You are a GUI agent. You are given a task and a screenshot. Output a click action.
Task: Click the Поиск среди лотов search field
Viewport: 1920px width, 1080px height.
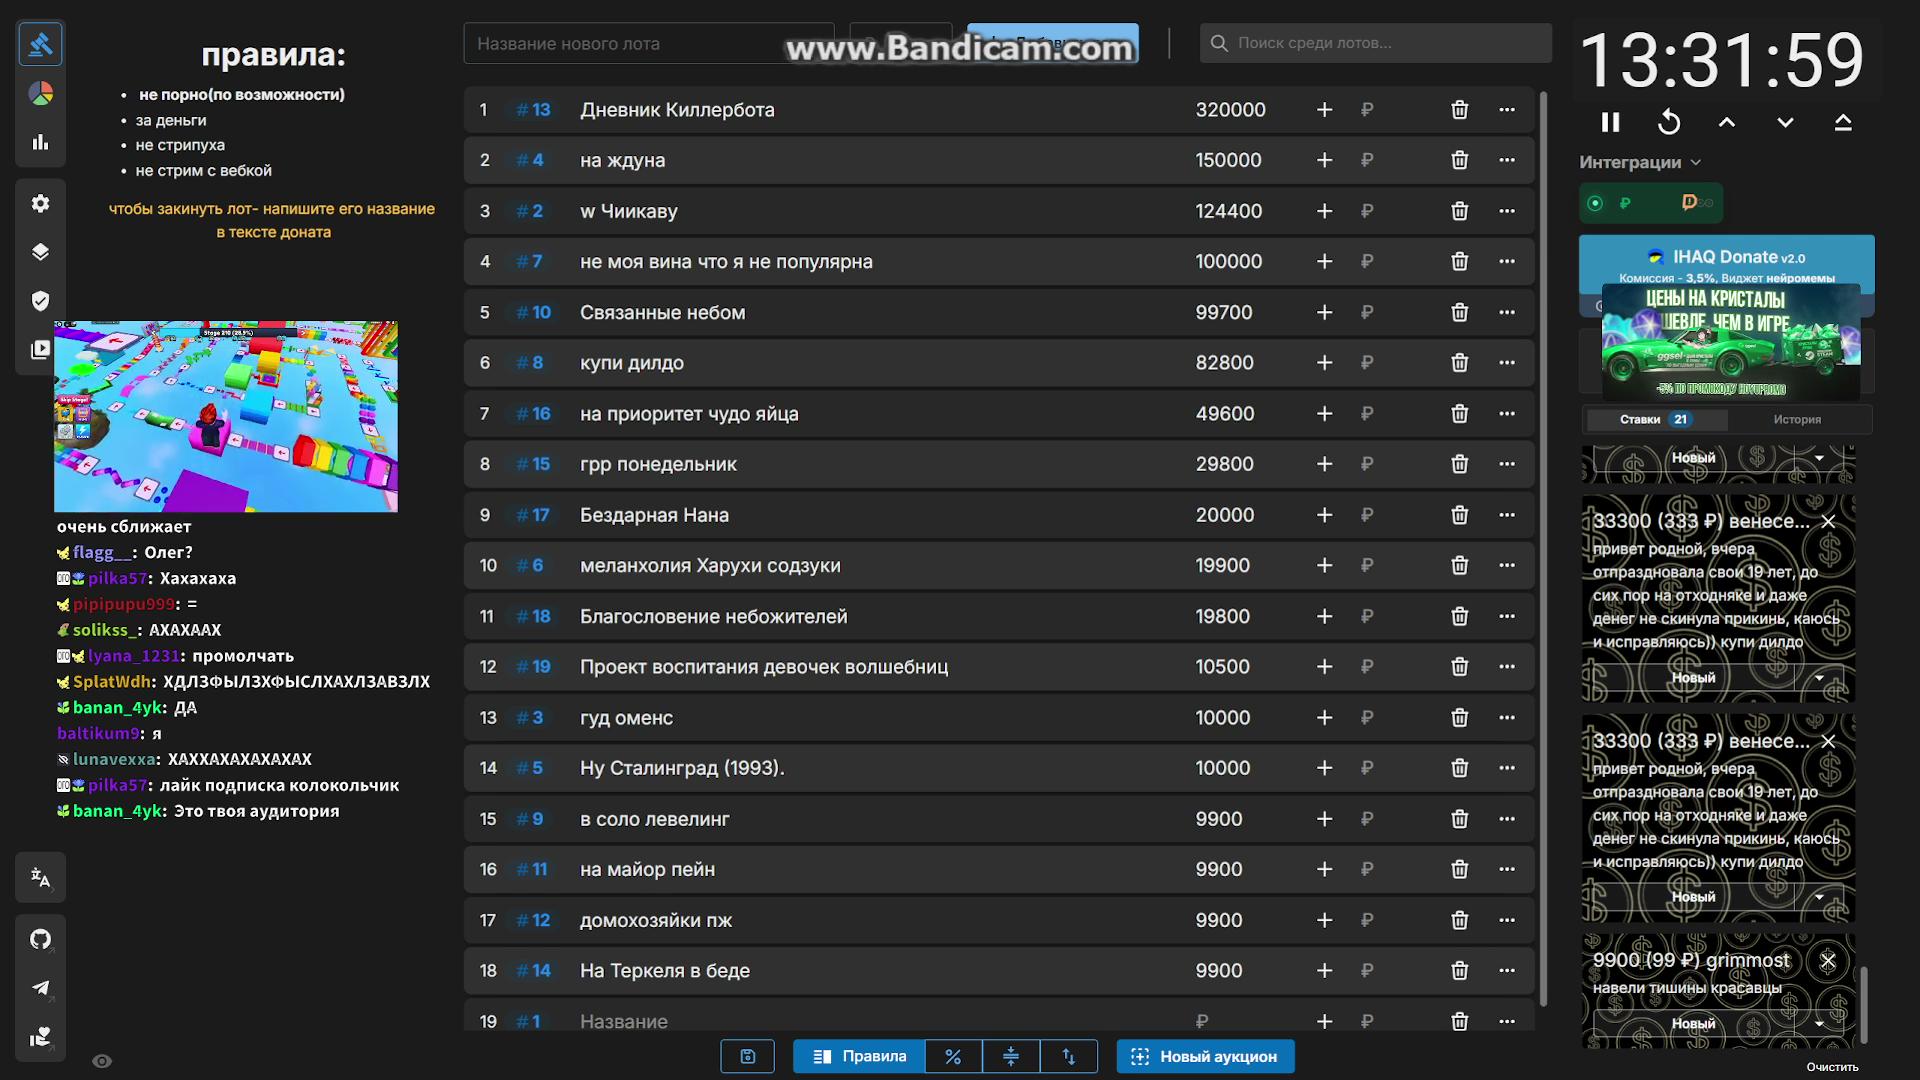click(x=1376, y=43)
